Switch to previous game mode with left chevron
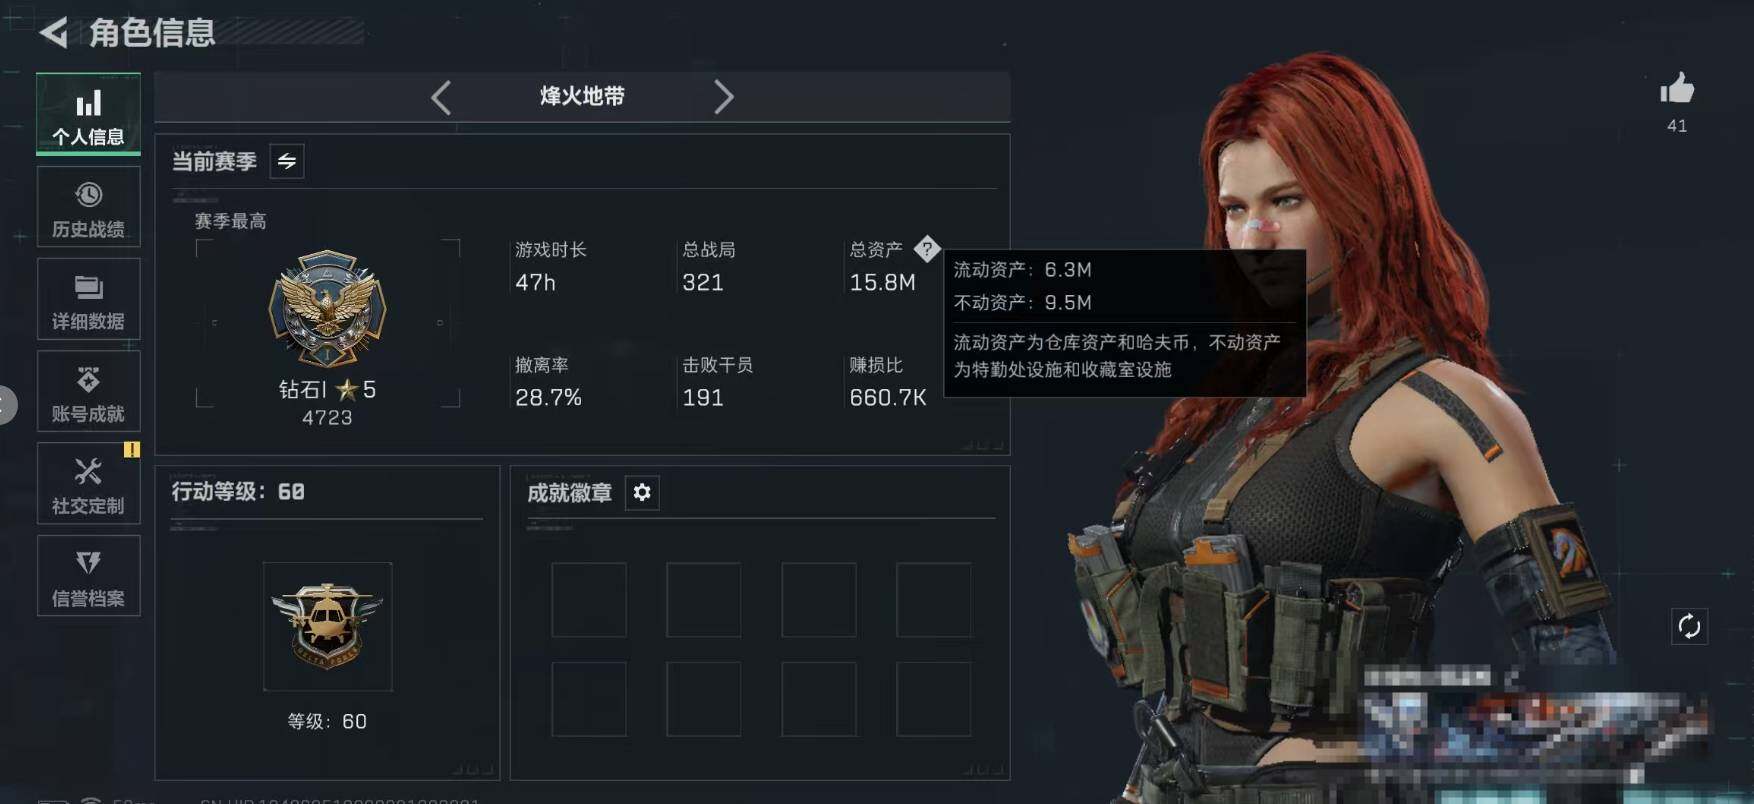The height and width of the screenshot is (804, 1754). (x=441, y=97)
